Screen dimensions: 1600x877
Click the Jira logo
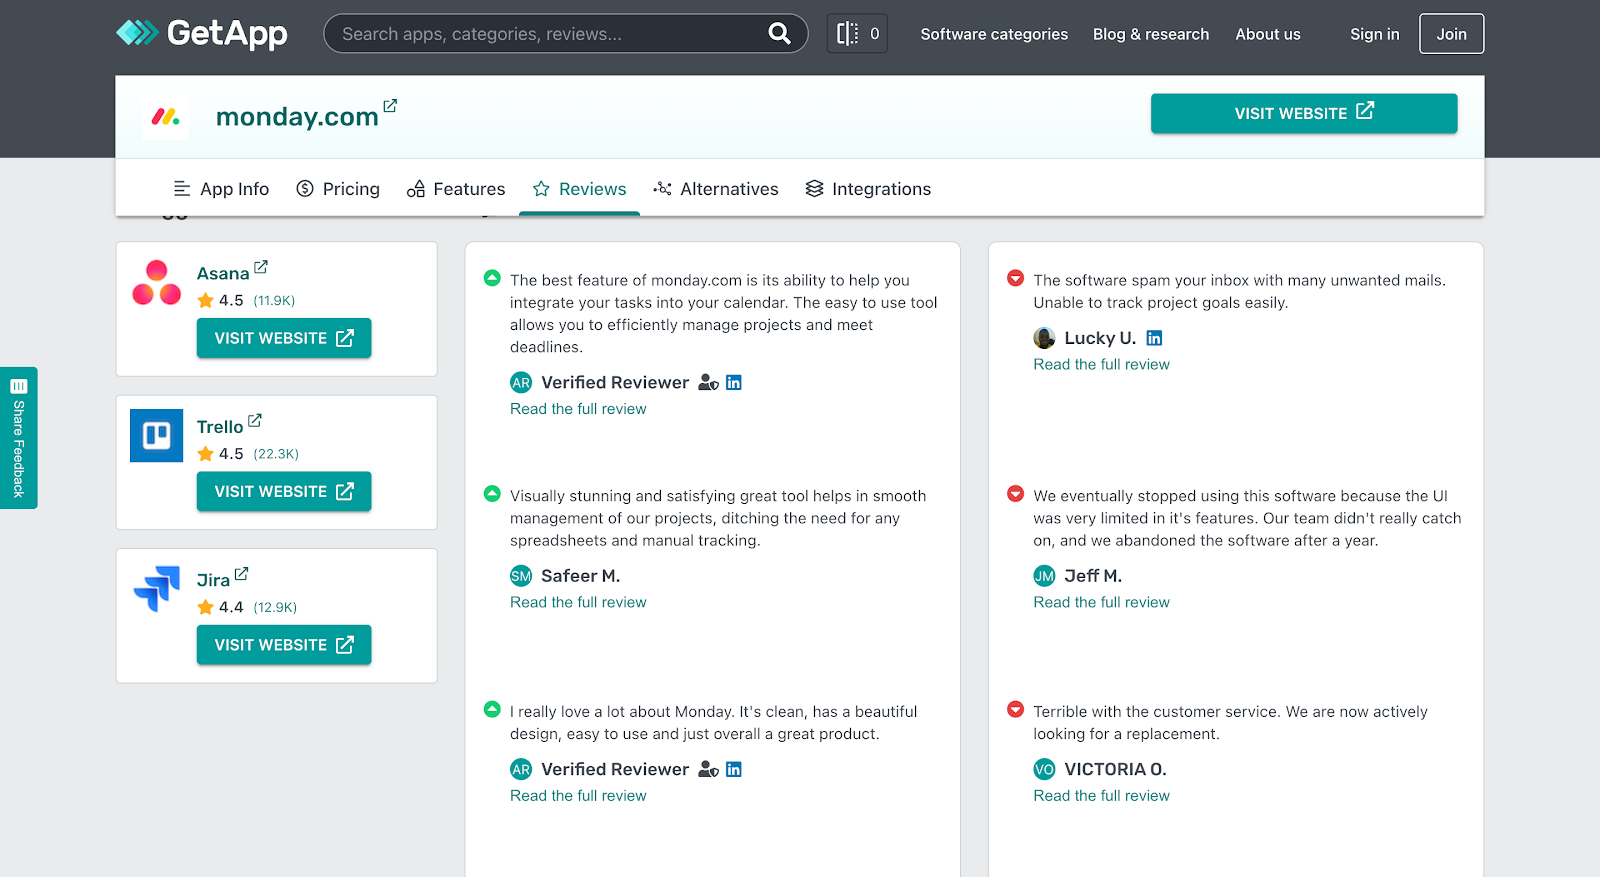[x=157, y=588]
